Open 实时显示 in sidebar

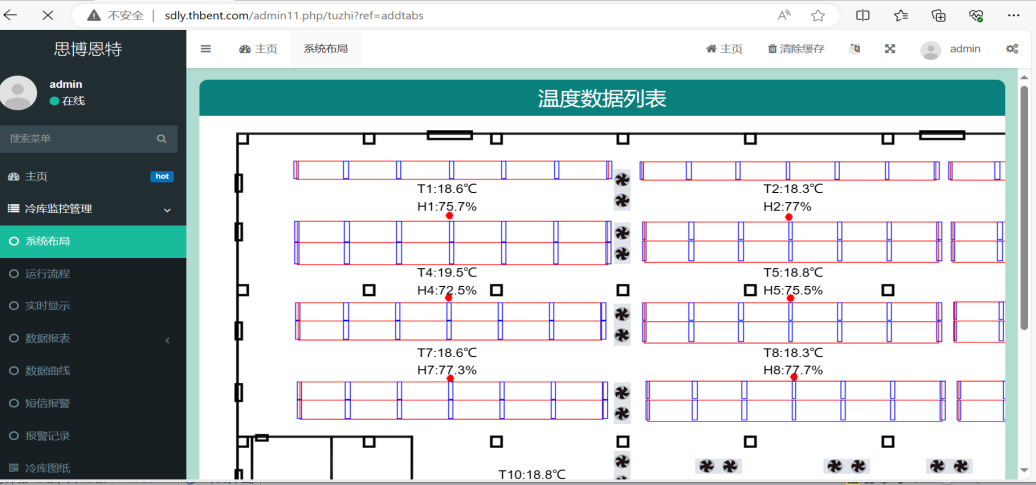[x=48, y=306]
